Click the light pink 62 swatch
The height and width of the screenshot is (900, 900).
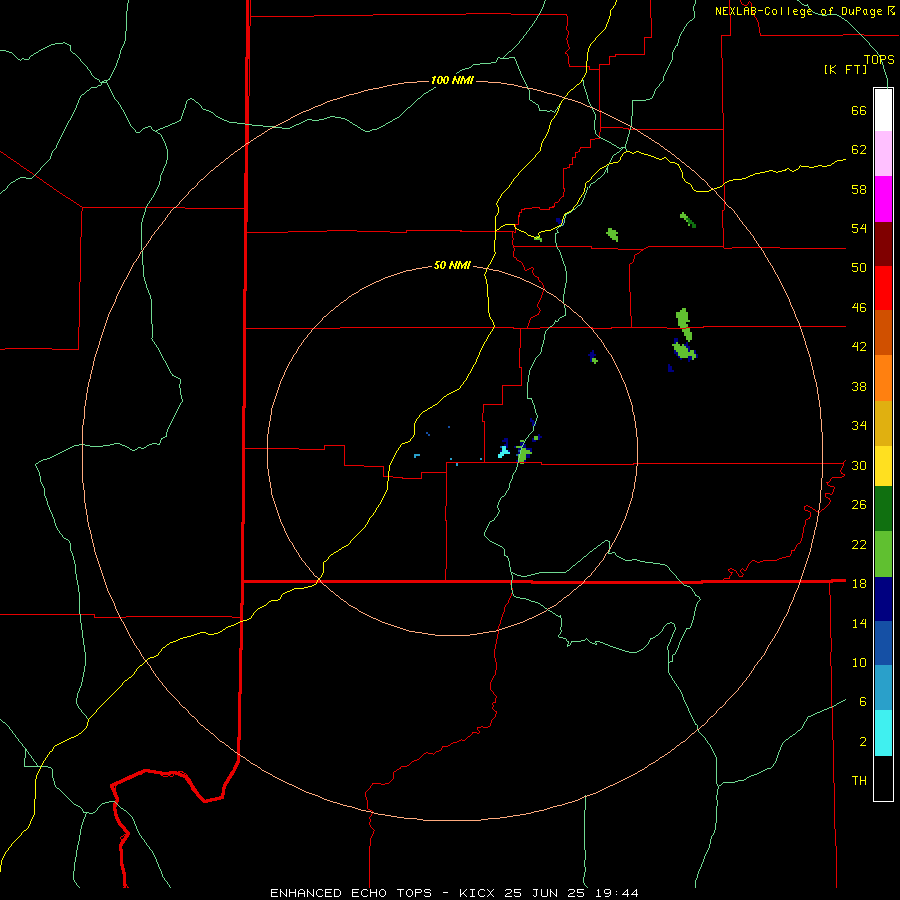[883, 154]
